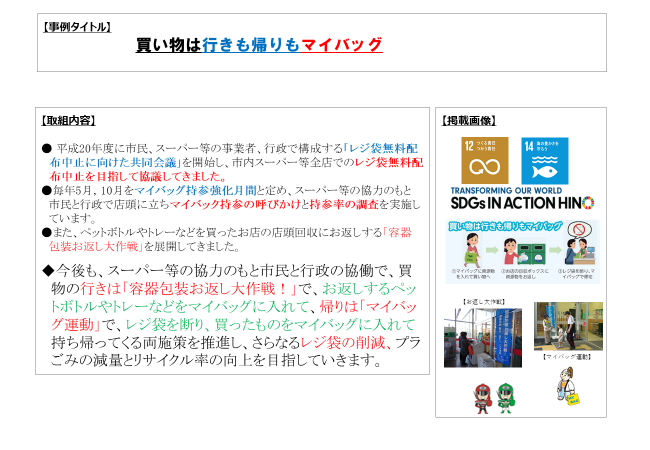Click the 【掲載画像】 heading
This screenshot has height=450, width=650.
tap(468, 121)
